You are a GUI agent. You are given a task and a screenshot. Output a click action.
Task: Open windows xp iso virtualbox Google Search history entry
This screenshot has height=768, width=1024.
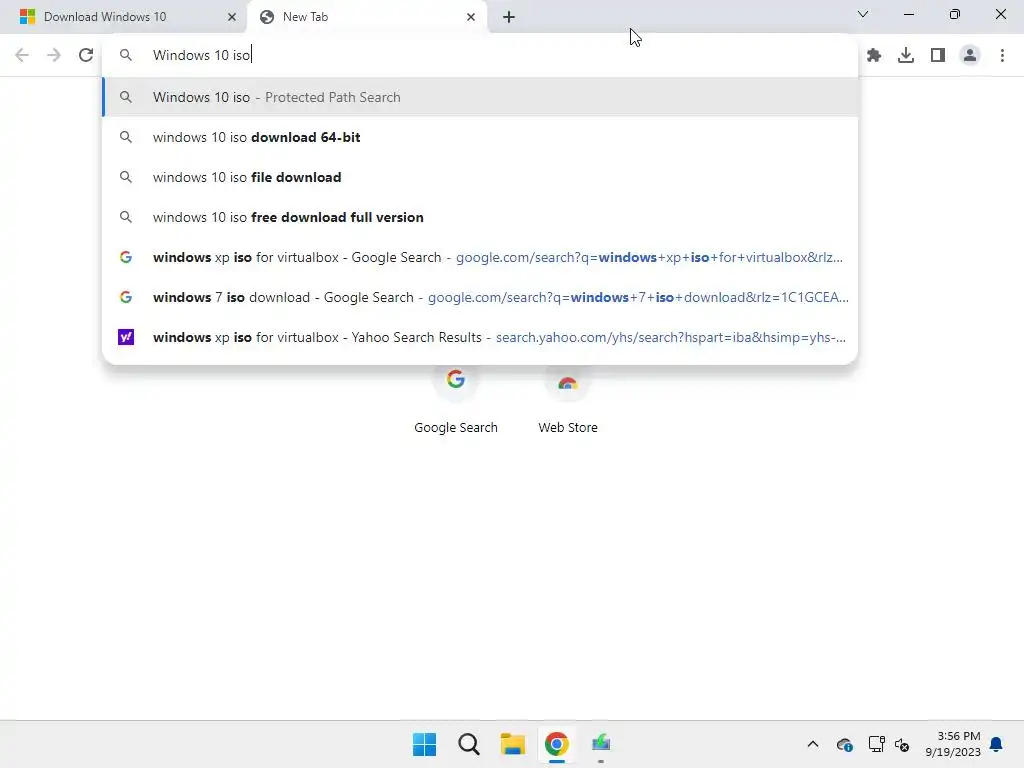[480, 257]
